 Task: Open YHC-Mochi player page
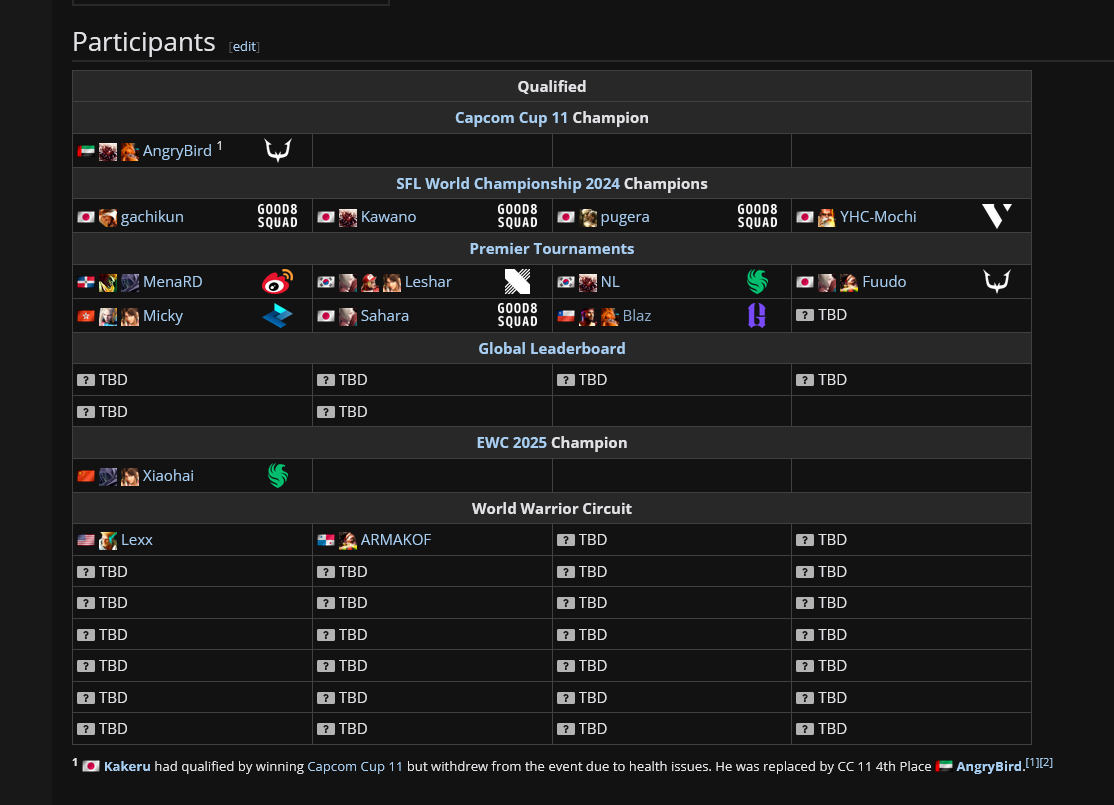click(x=878, y=217)
